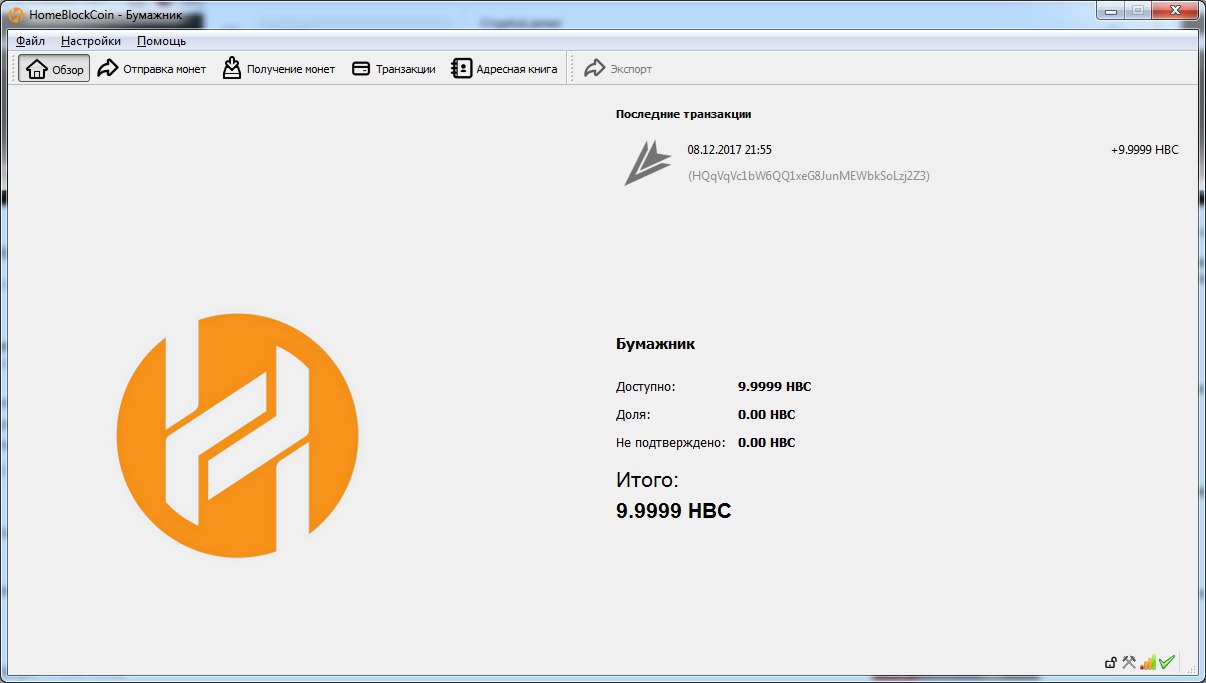
Task: Minimize the HomeBlockCoin window
Action: 1111,10
